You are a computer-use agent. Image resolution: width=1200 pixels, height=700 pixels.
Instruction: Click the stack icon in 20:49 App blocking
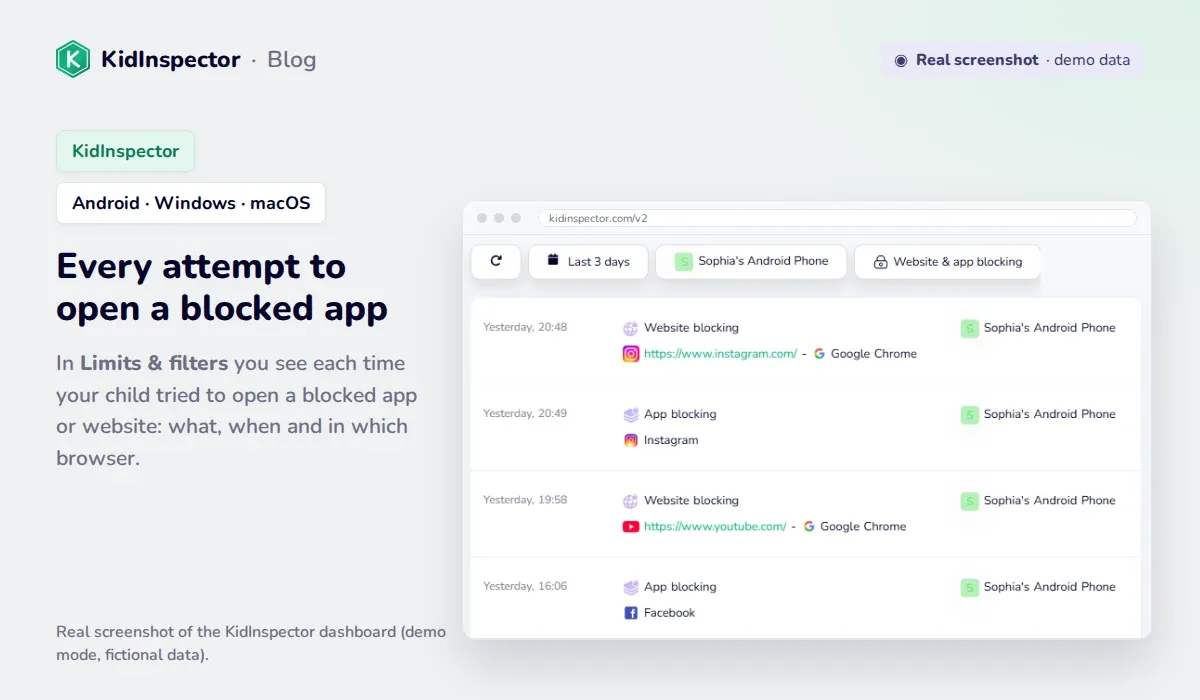631,414
